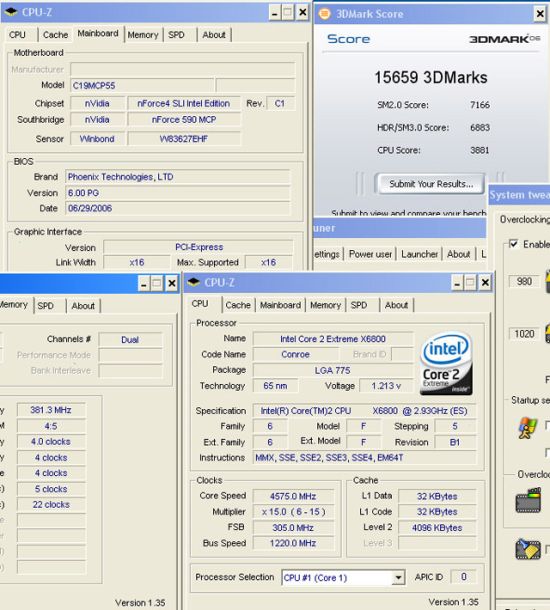Click the CPU-Z title icon in Mainboard window

coord(11,12)
